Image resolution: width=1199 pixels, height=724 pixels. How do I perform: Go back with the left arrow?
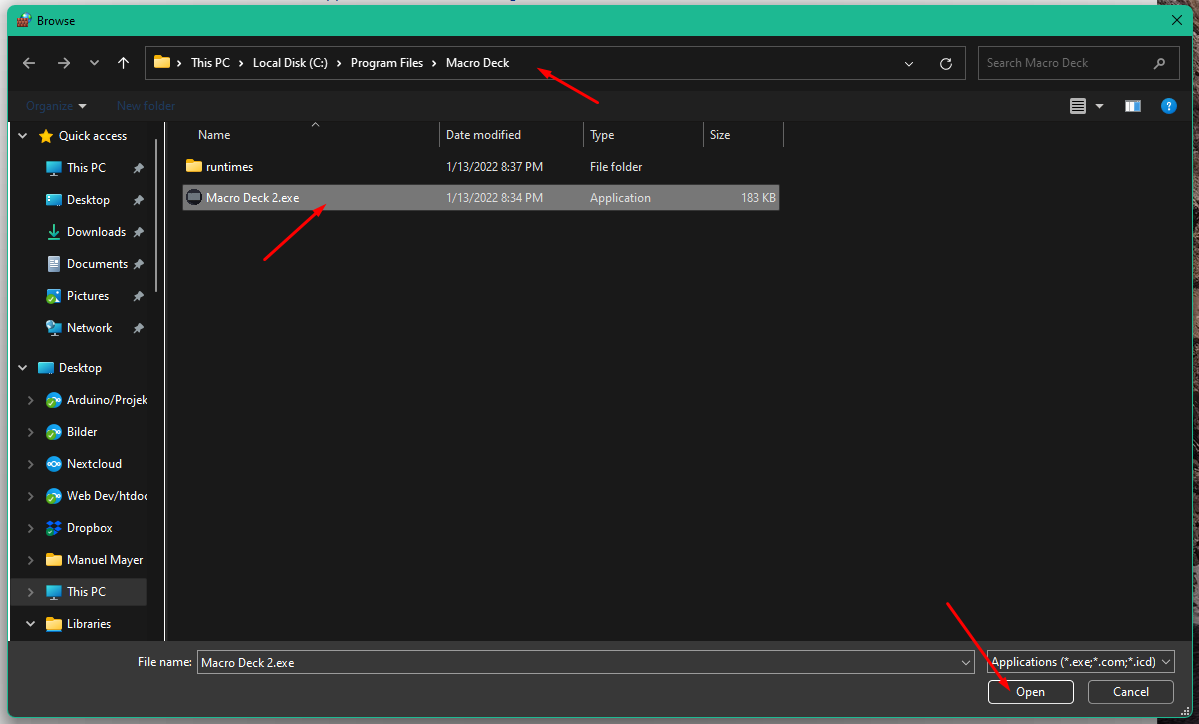(x=29, y=63)
